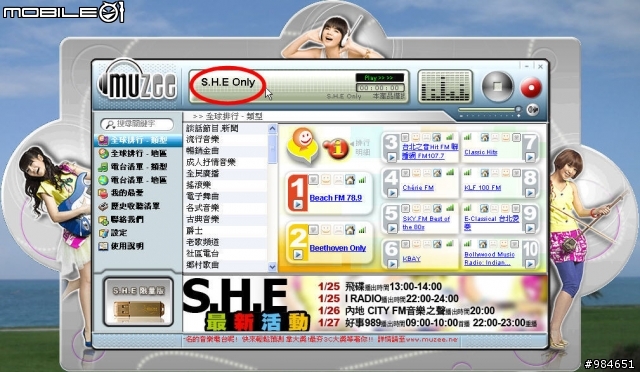Open the home page icon of KLF 100 FM
The width and height of the screenshot is (640, 372).
point(484,173)
